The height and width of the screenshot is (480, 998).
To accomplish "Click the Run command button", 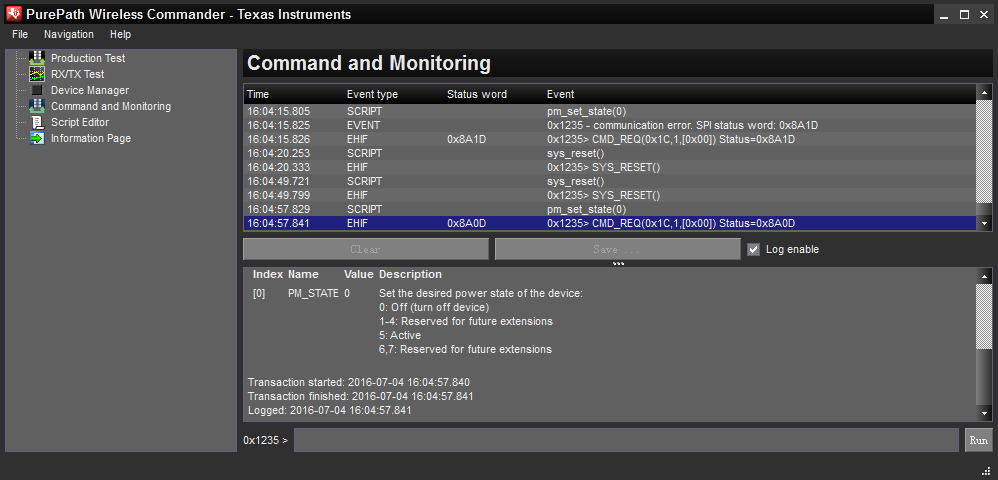I will coord(978,440).
